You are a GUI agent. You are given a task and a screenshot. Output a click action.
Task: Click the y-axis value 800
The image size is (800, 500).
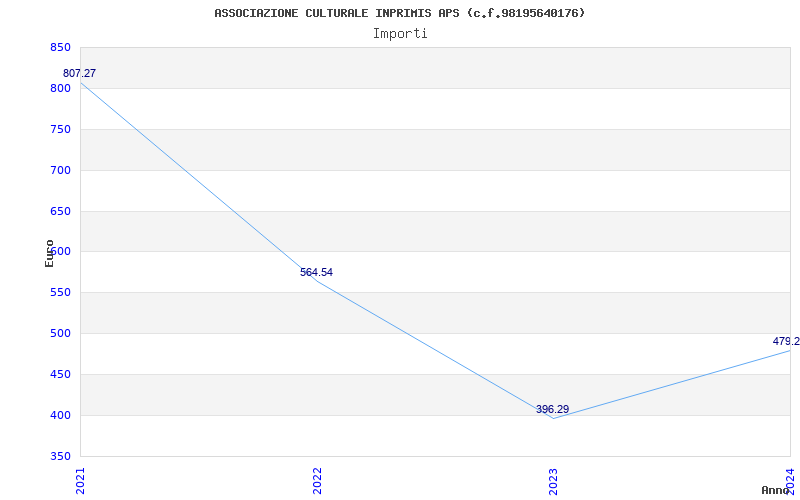click(x=60, y=88)
